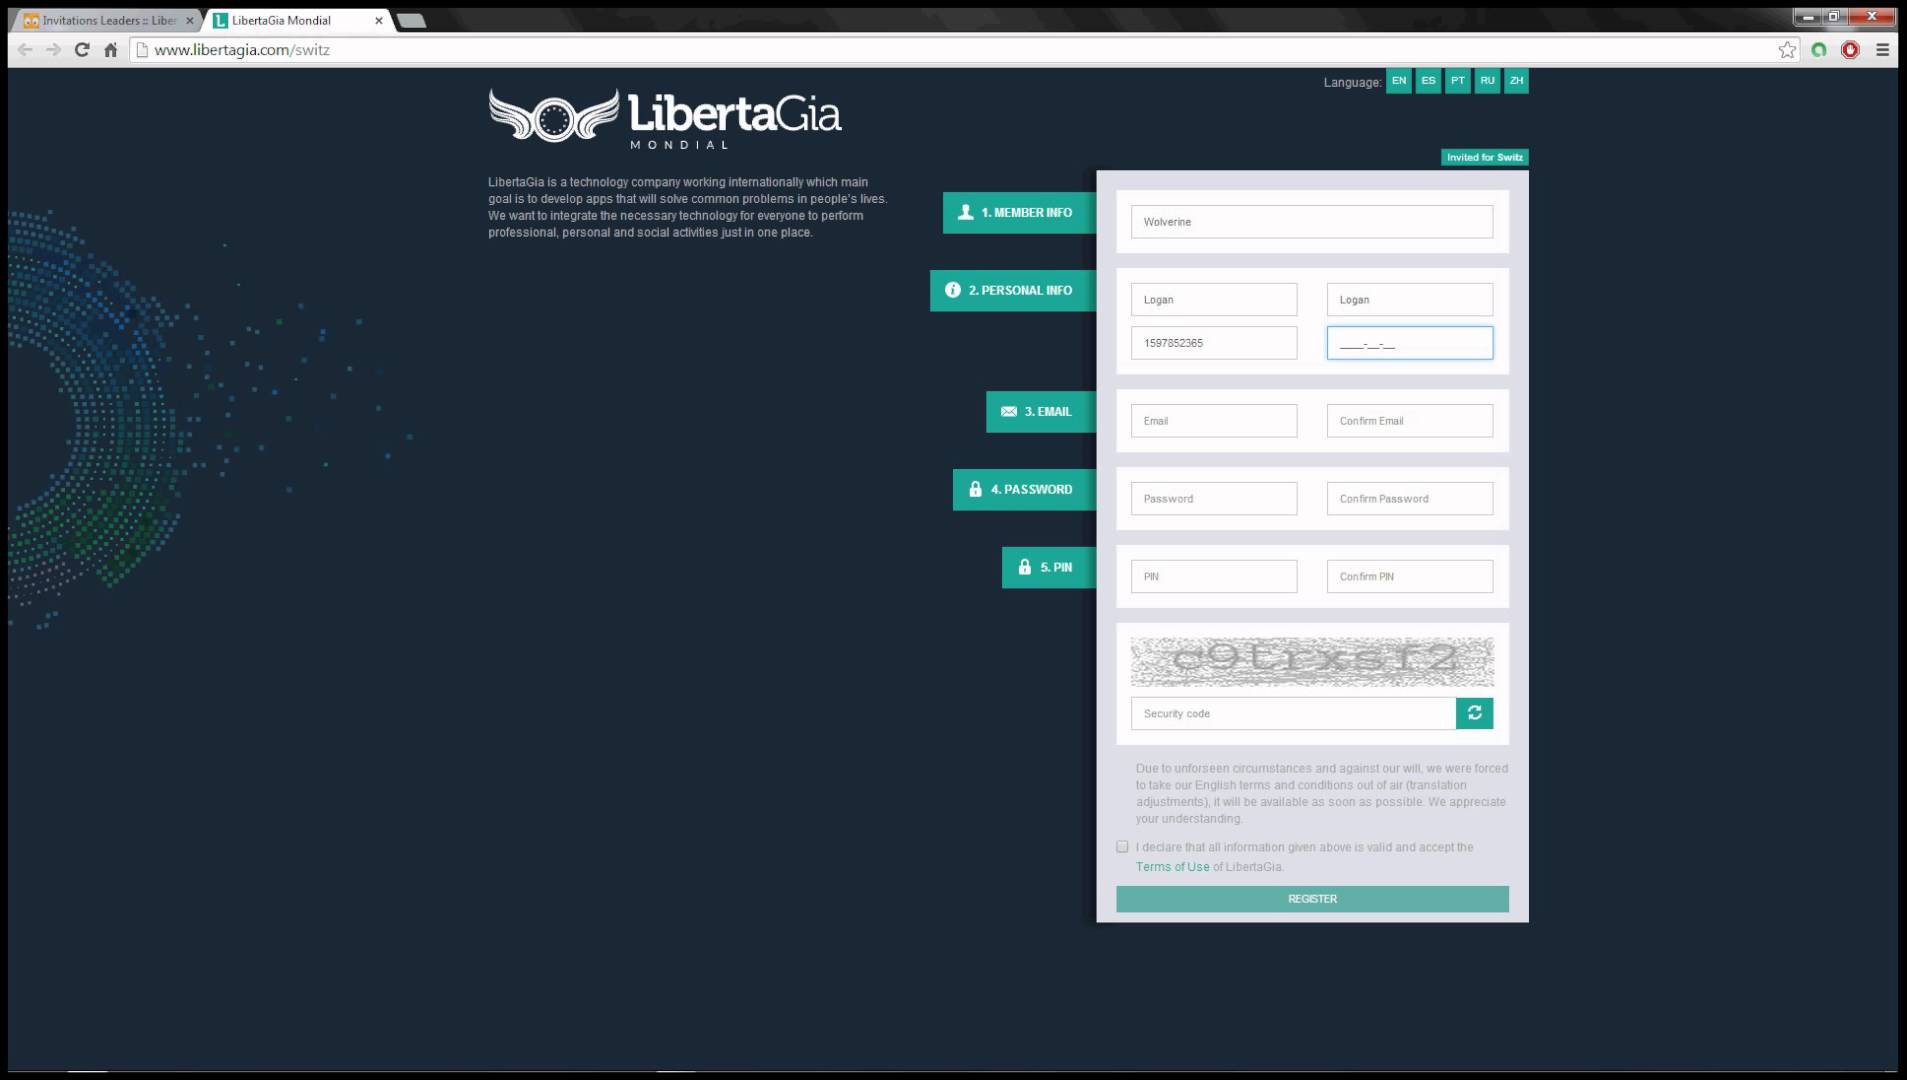The height and width of the screenshot is (1080, 1907).
Task: Click the 2. Personal Info step
Action: (x=1013, y=290)
